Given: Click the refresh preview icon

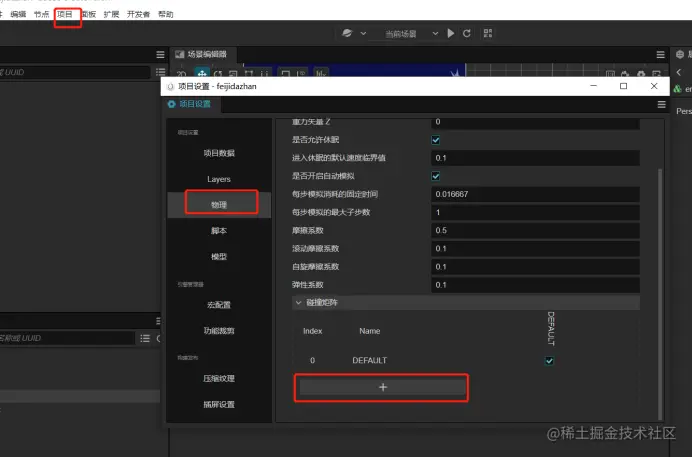Looking at the screenshot, I should click(x=466, y=33).
